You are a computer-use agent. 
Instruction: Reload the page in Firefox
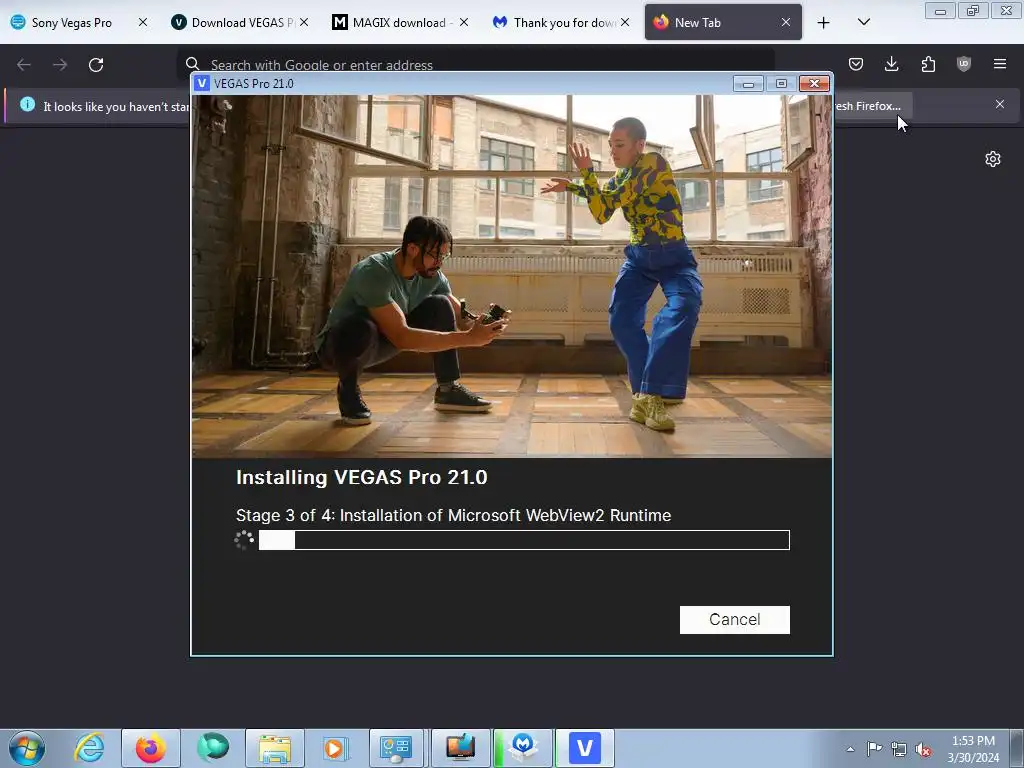tap(96, 65)
